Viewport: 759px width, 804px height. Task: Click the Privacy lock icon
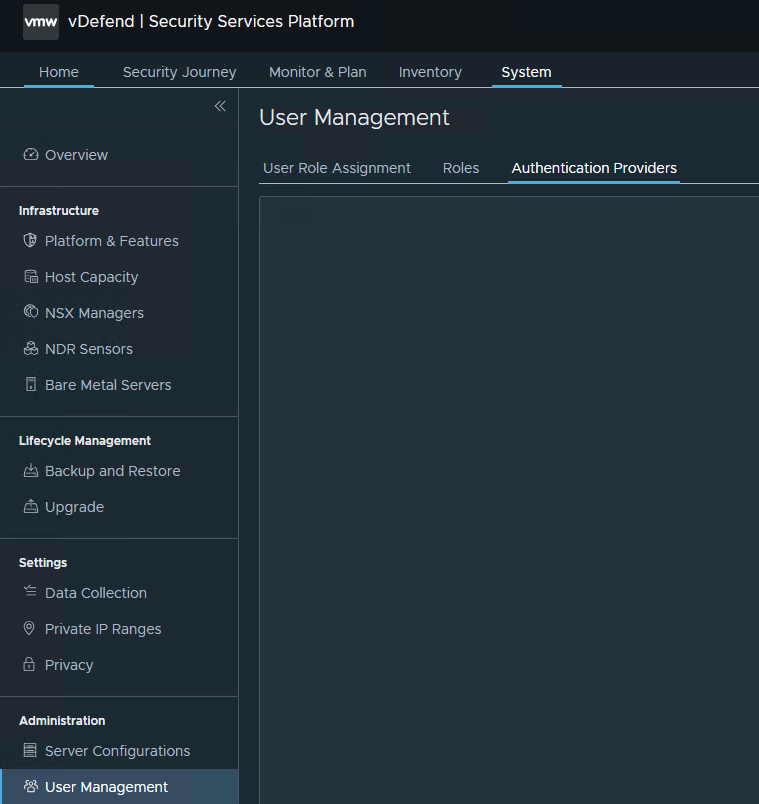(x=29, y=665)
